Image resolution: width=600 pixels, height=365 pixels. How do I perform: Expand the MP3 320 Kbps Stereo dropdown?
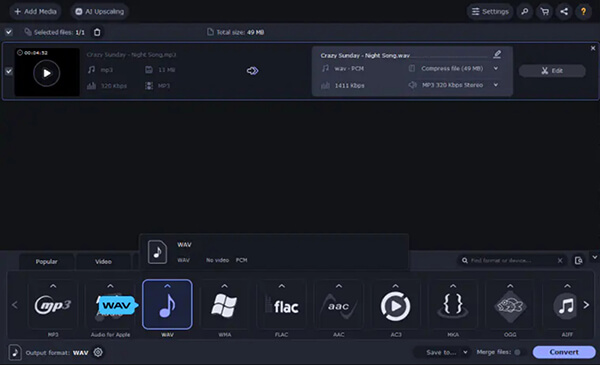tap(496, 85)
